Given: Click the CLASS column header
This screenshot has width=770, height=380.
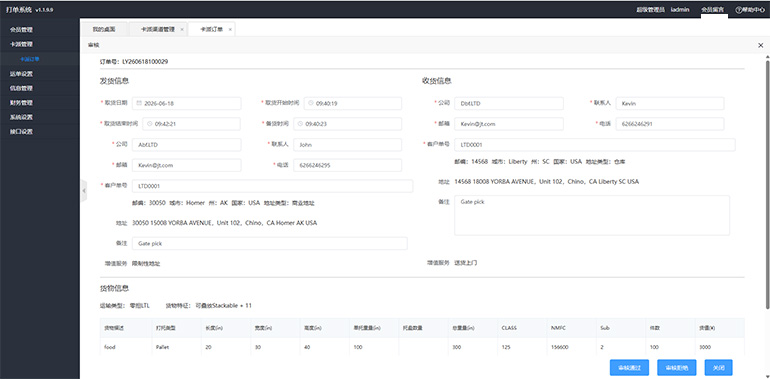Looking at the screenshot, I should coord(522,328).
